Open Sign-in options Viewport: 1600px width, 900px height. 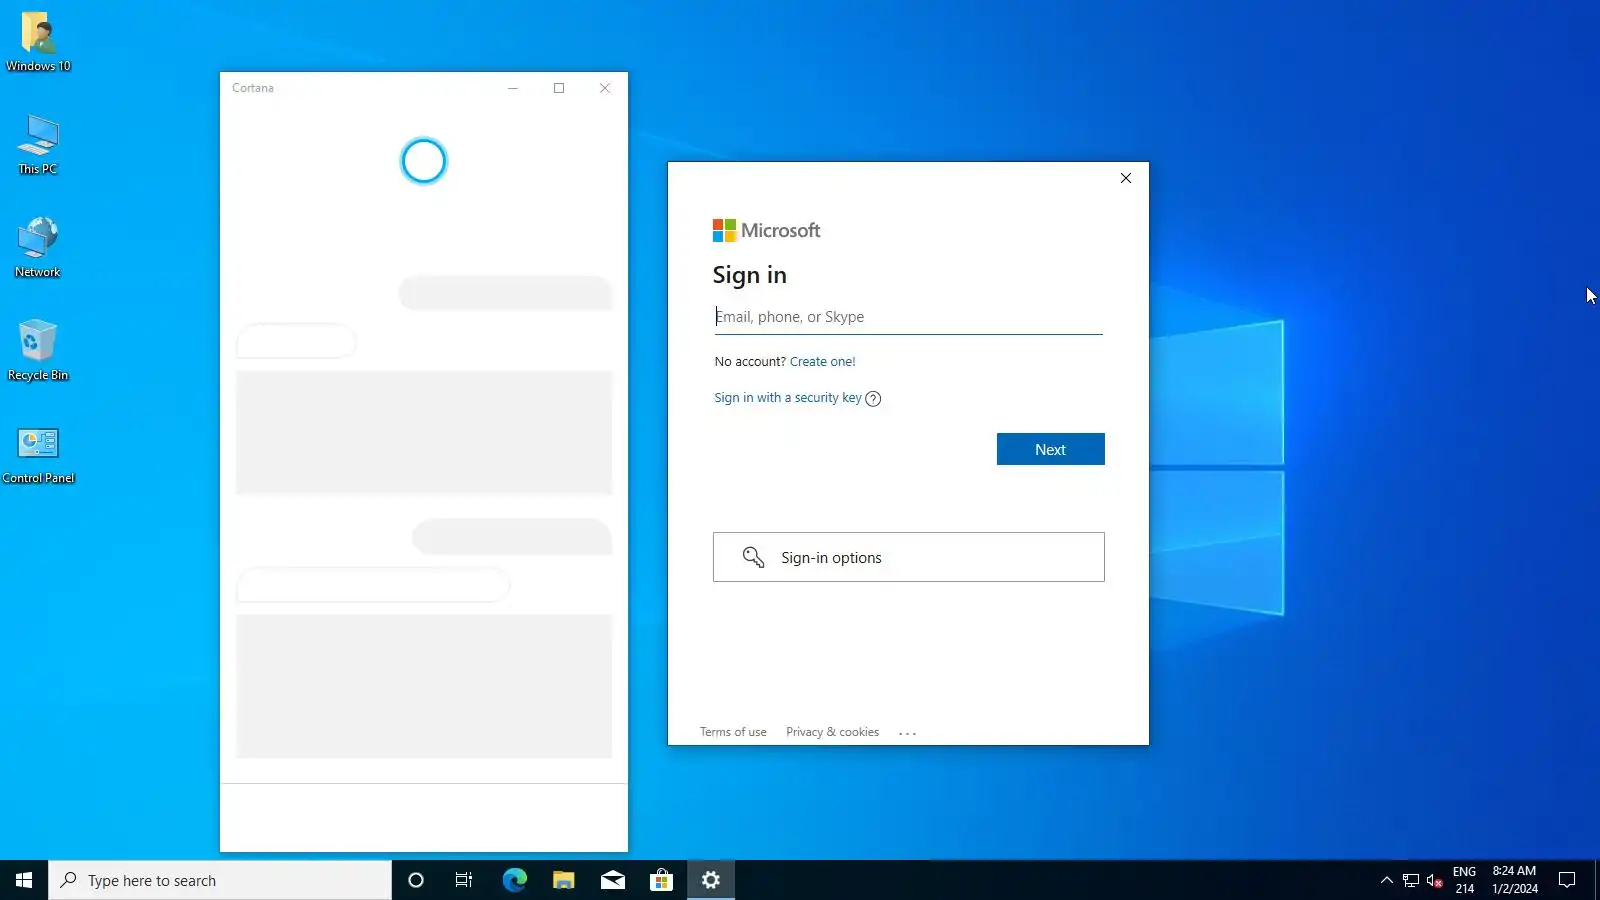click(908, 557)
